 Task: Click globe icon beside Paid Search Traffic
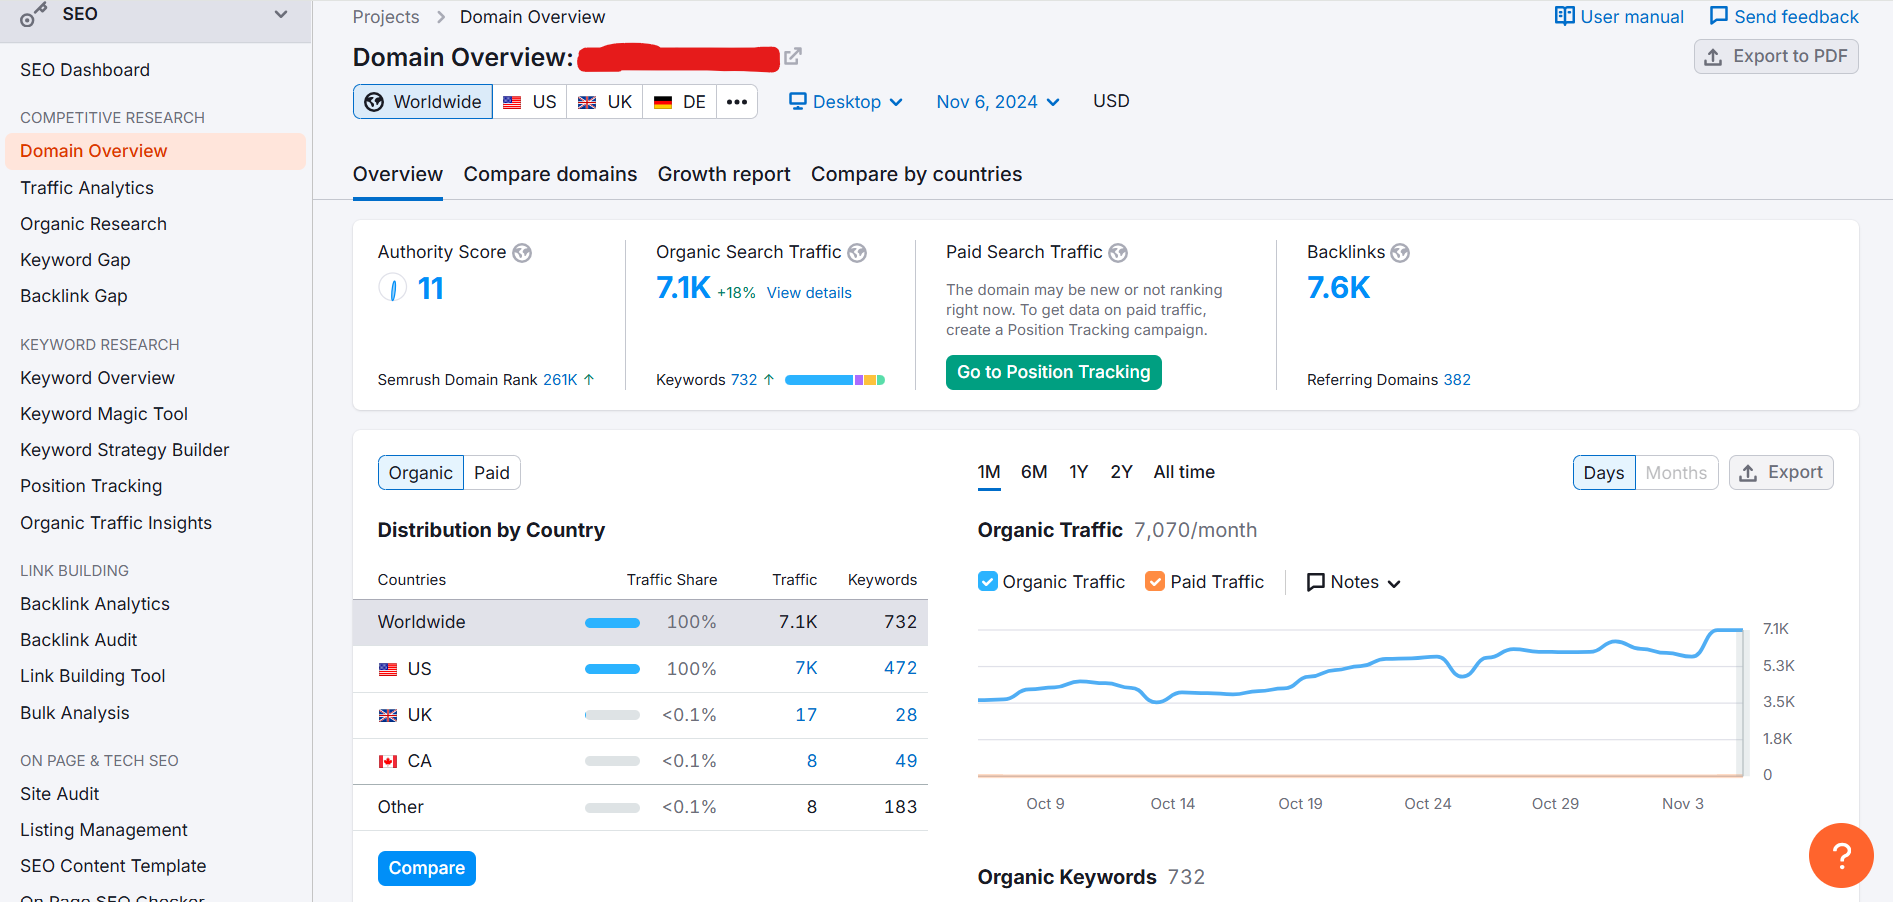tap(1118, 253)
